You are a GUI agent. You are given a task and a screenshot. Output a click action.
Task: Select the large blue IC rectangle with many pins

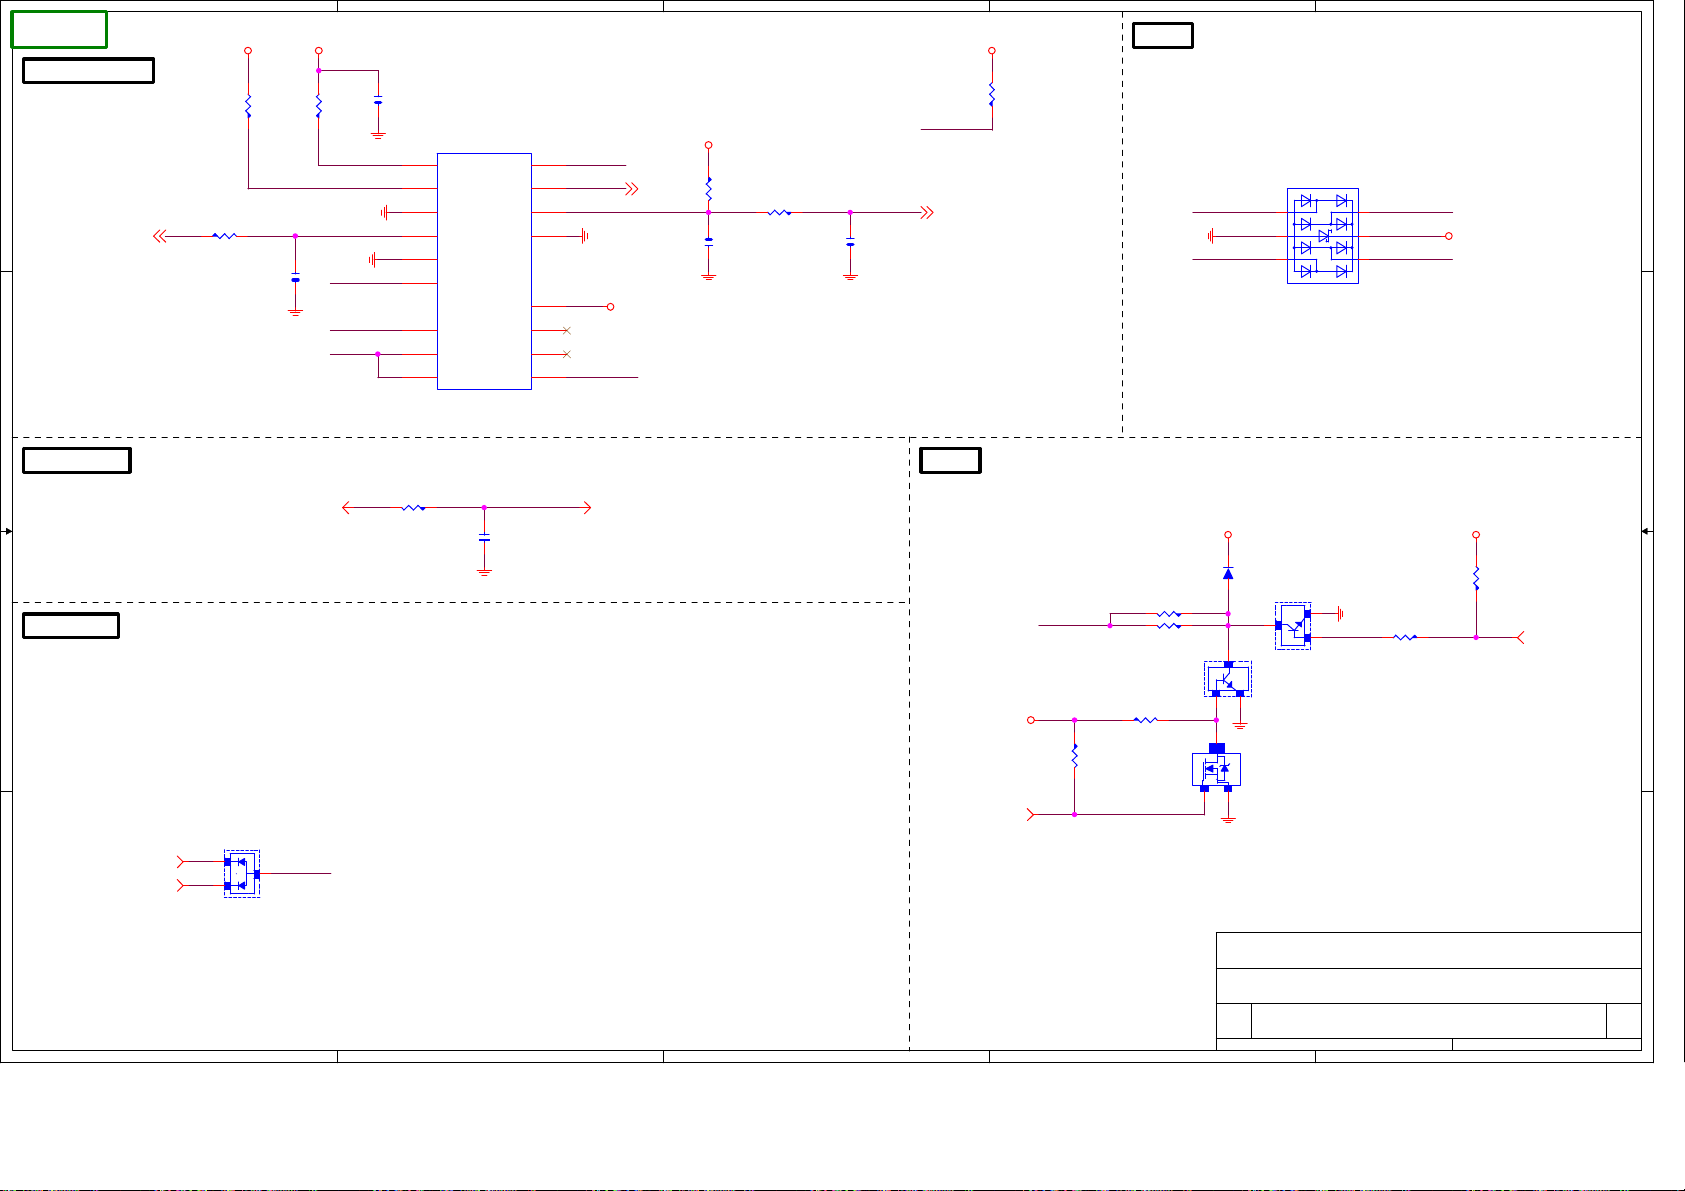(484, 271)
